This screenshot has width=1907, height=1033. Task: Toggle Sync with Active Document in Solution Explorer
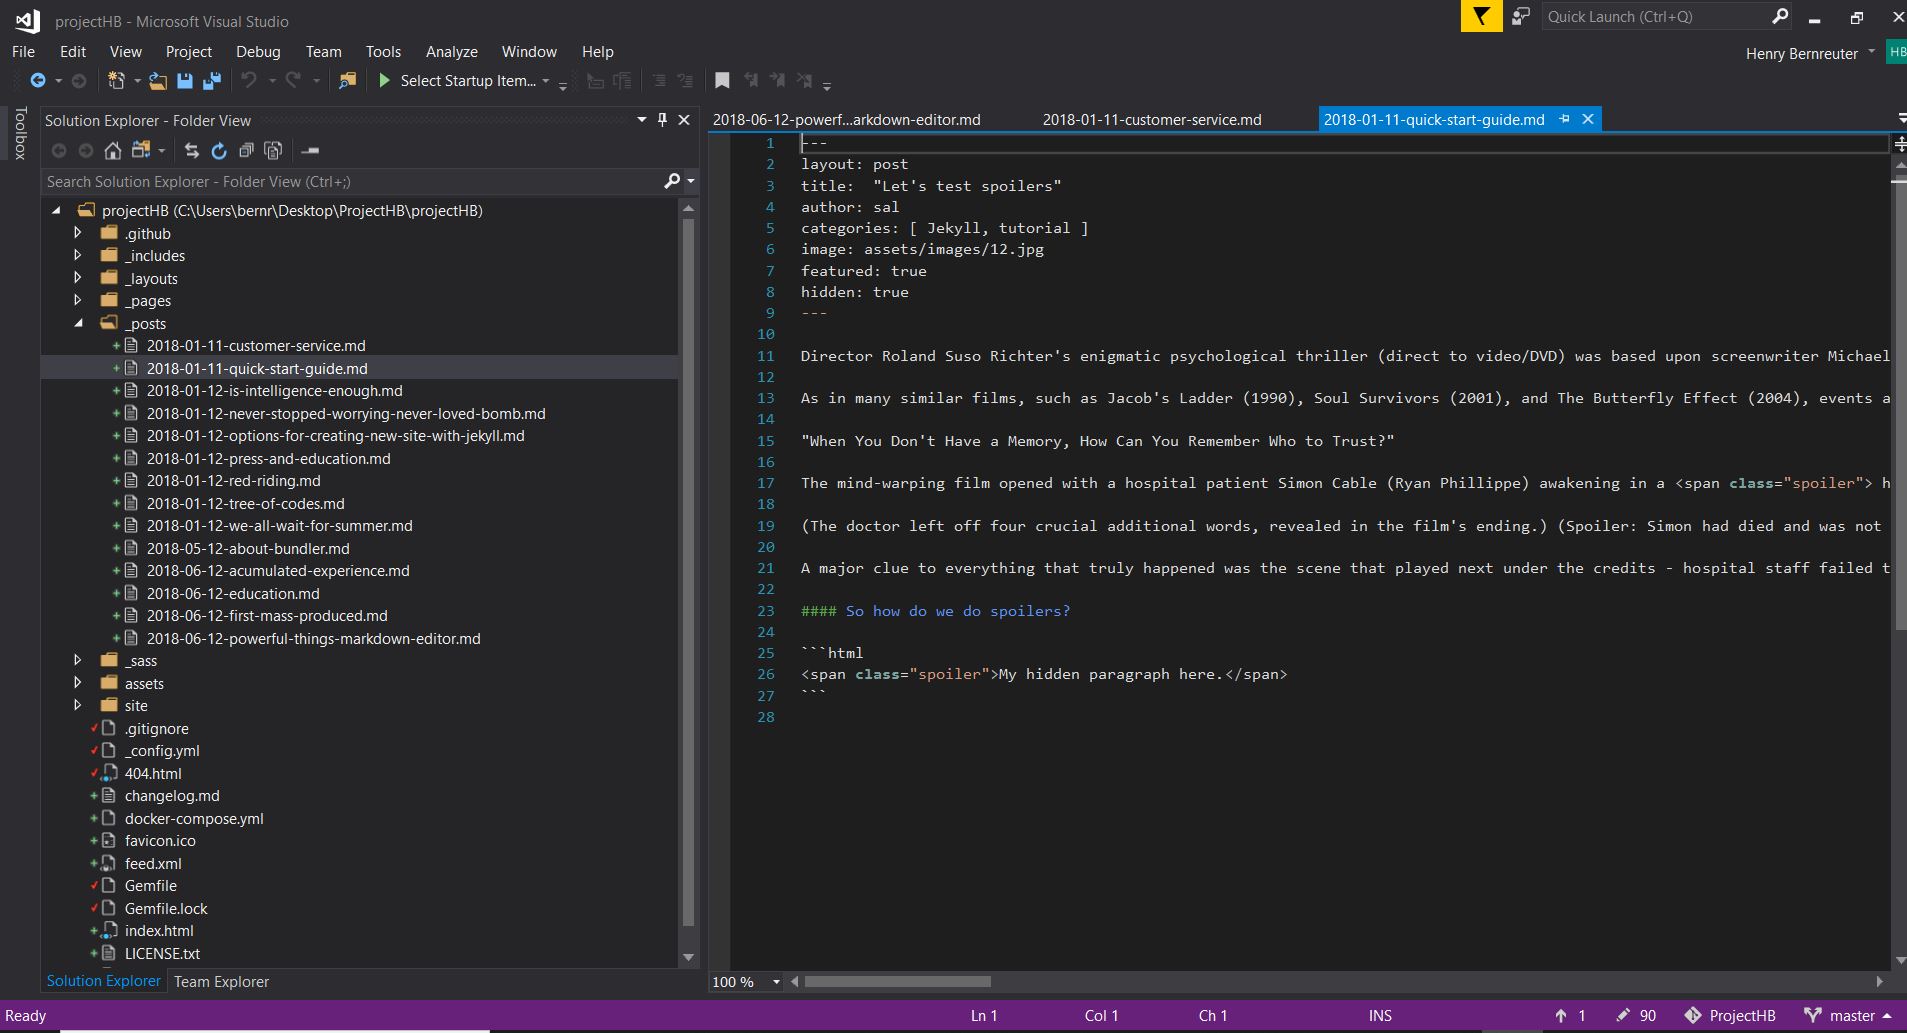click(192, 151)
